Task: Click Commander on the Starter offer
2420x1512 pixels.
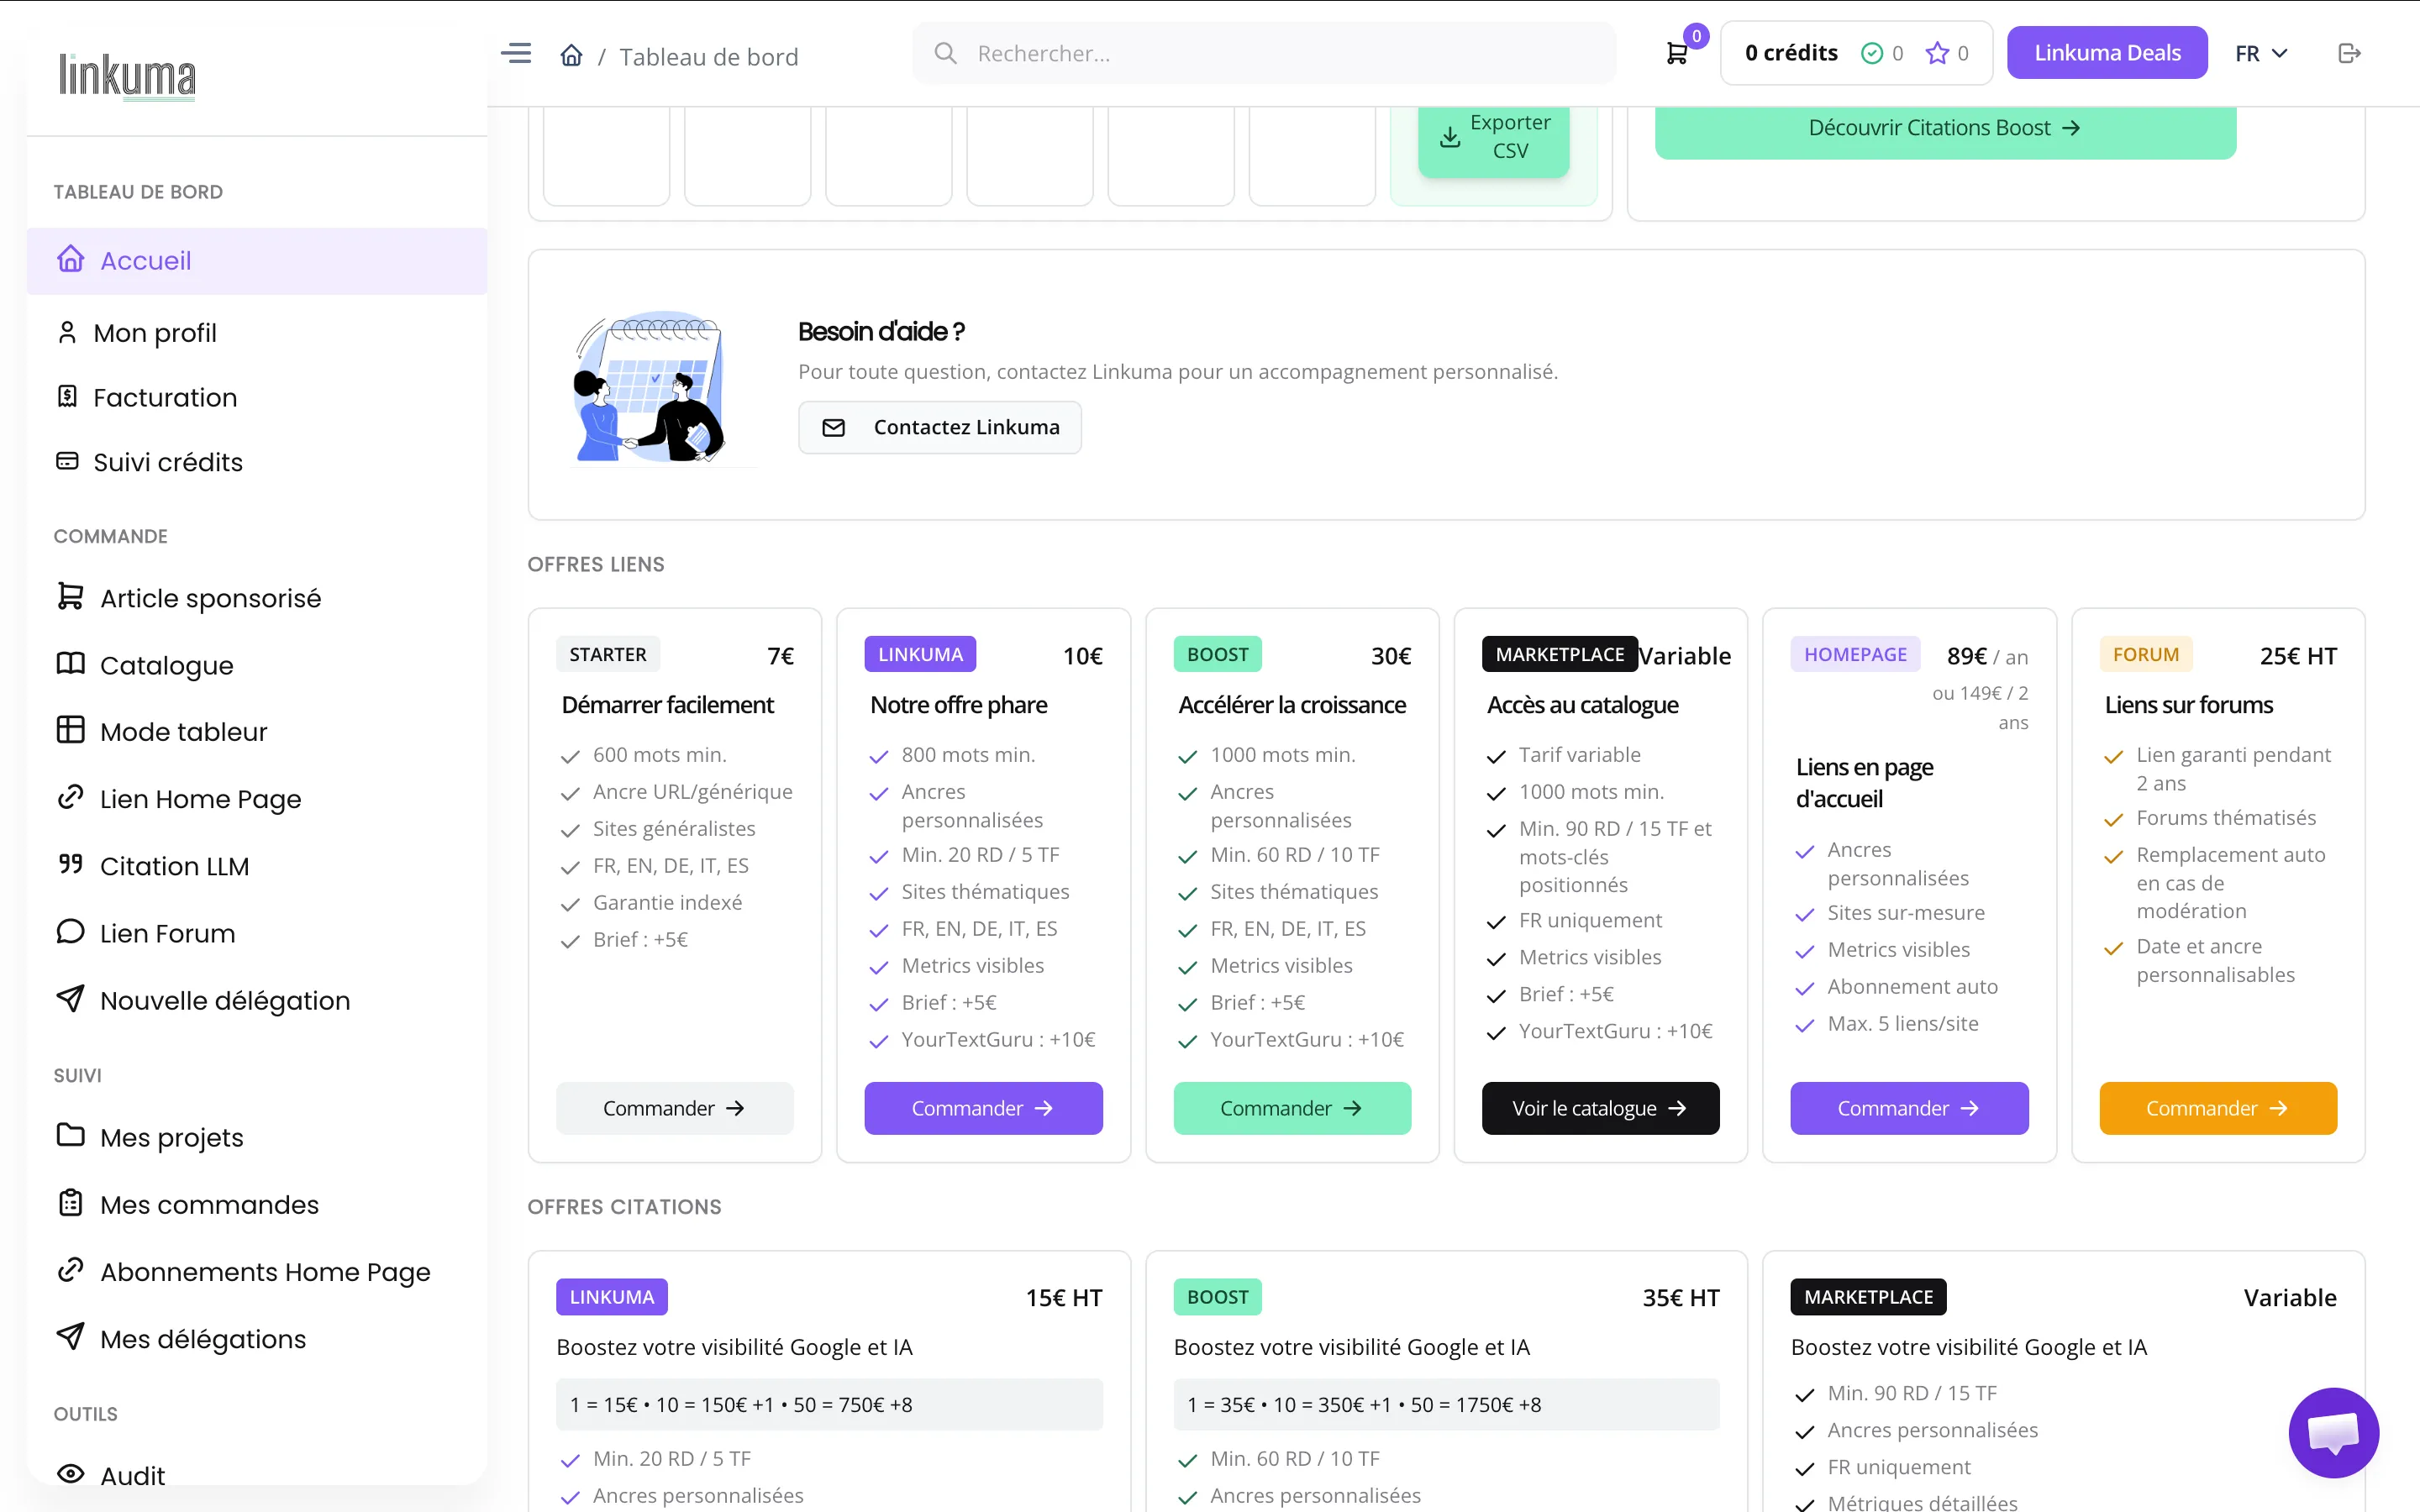Action: coord(674,1108)
